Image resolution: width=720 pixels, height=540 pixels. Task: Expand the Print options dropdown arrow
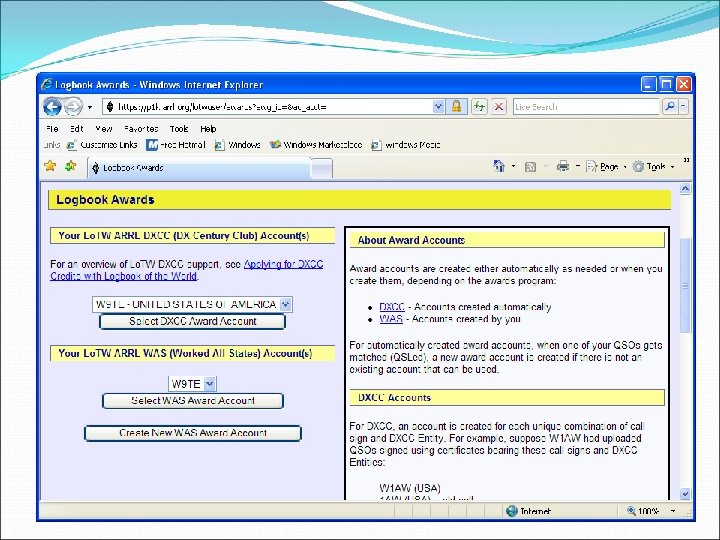pyautogui.click(x=578, y=166)
